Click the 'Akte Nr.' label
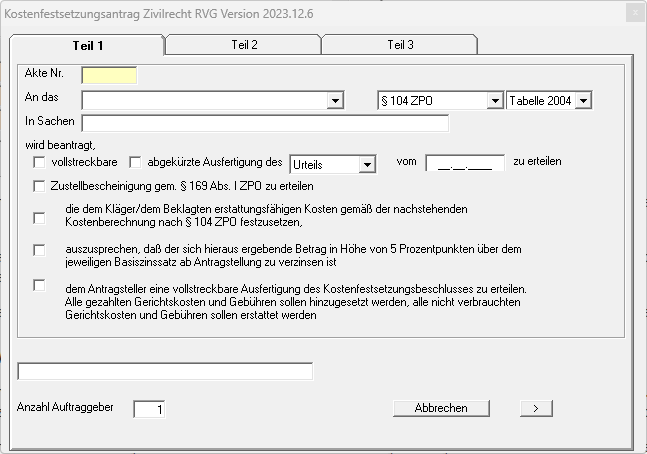 point(44,73)
